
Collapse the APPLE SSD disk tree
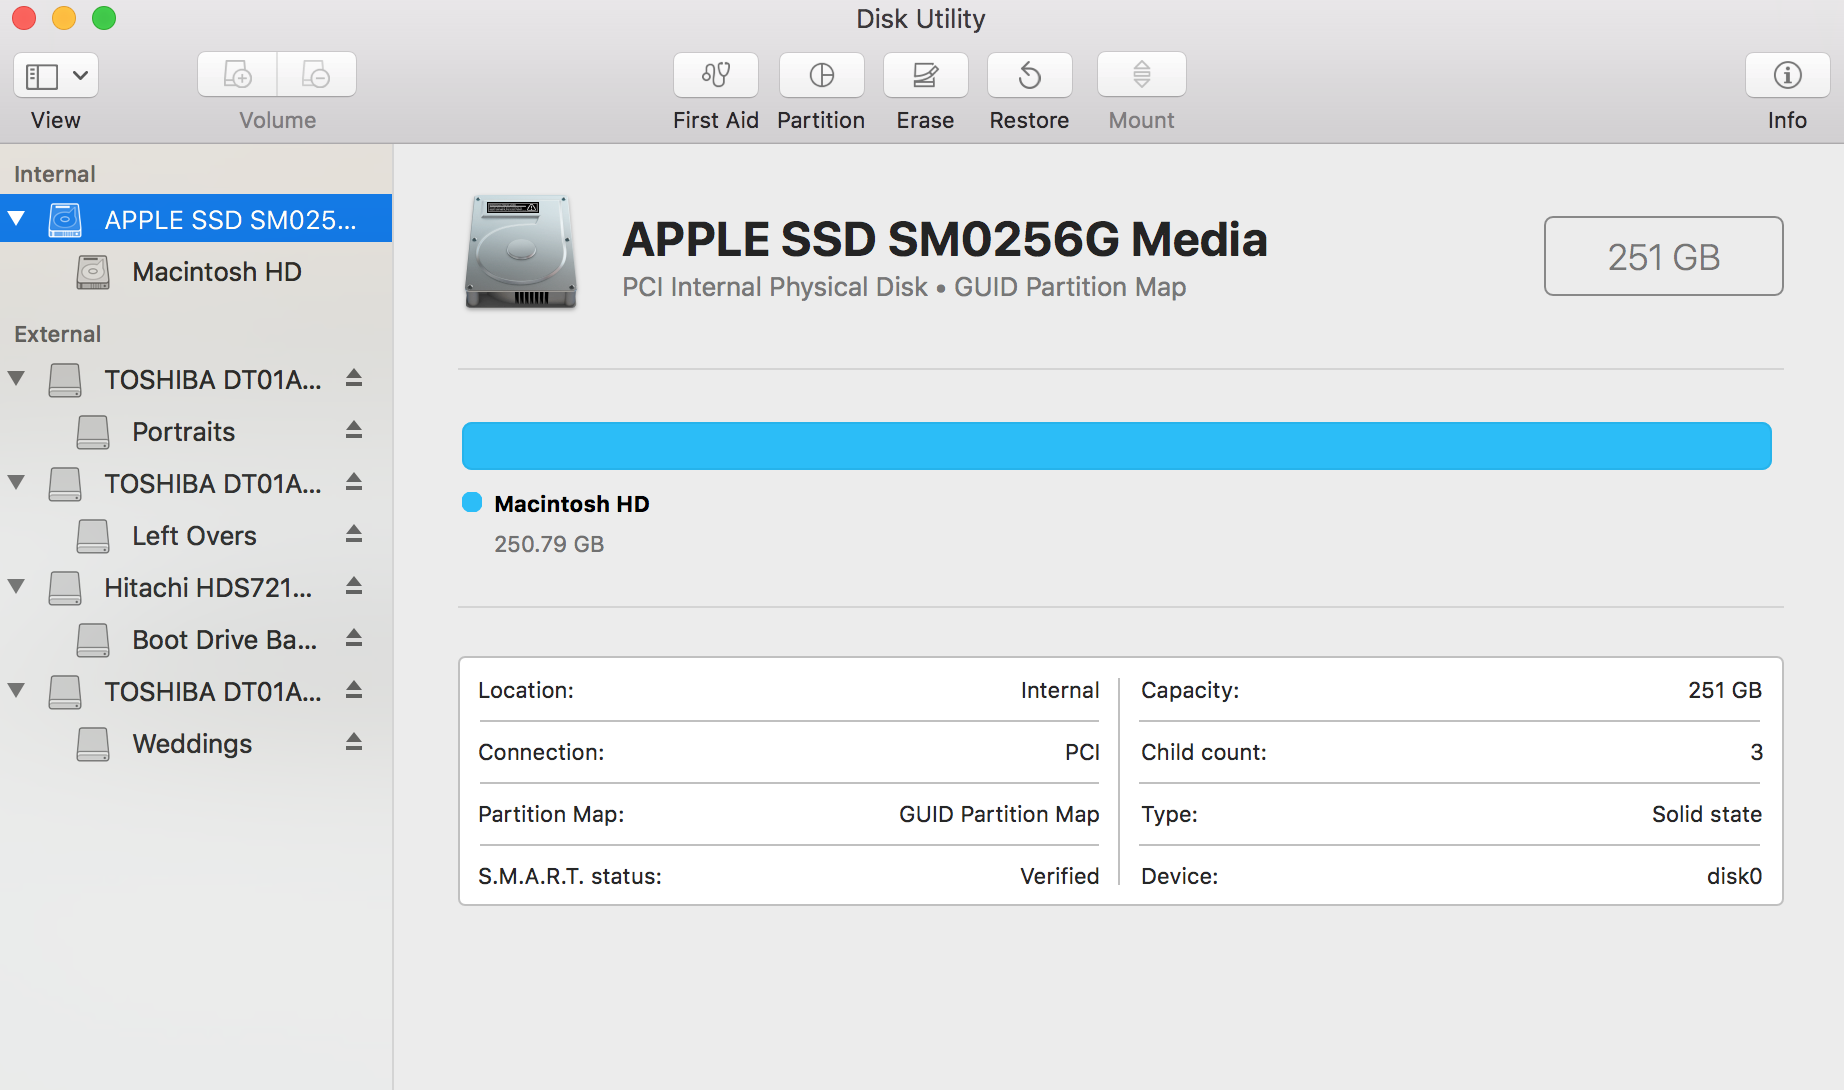point(16,218)
